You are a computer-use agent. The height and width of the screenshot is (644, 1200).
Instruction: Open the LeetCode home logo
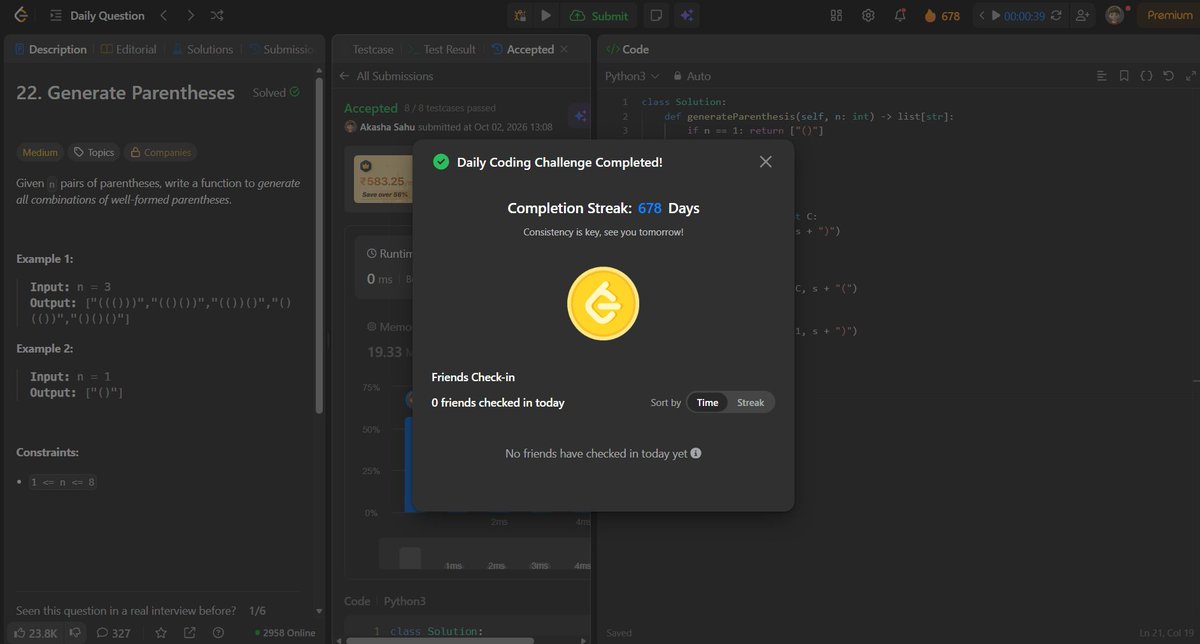coord(20,15)
